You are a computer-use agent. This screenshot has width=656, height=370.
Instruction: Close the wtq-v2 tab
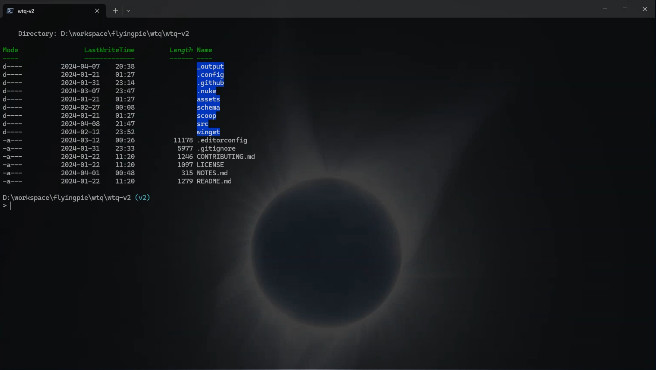[x=97, y=11]
